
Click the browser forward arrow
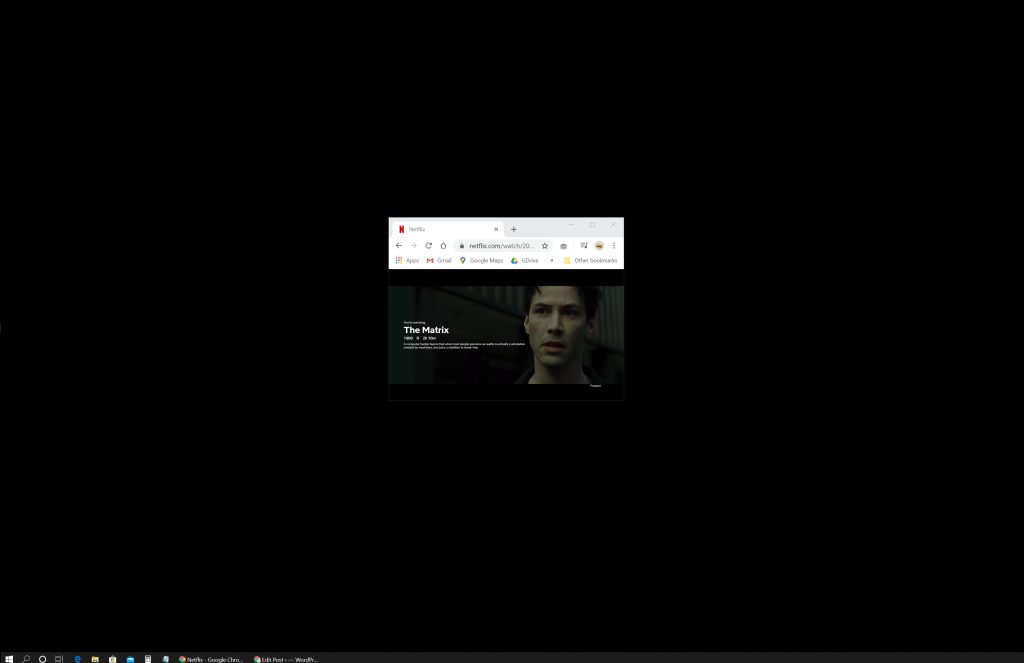pyautogui.click(x=413, y=245)
